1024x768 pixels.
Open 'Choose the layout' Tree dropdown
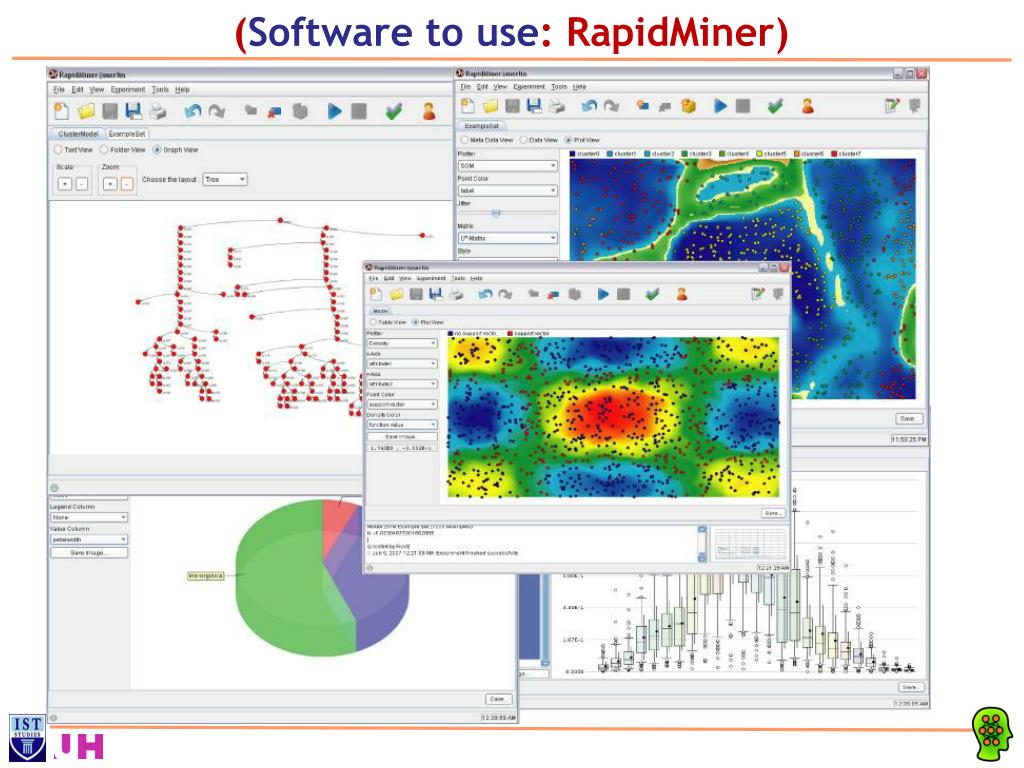pos(225,180)
